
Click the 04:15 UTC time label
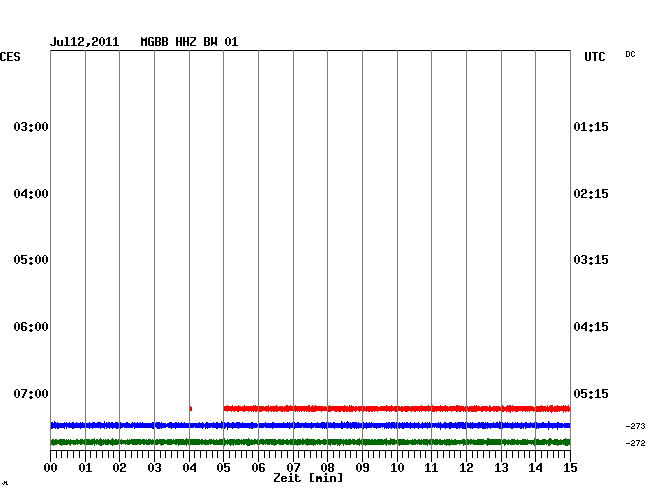[x=591, y=327]
